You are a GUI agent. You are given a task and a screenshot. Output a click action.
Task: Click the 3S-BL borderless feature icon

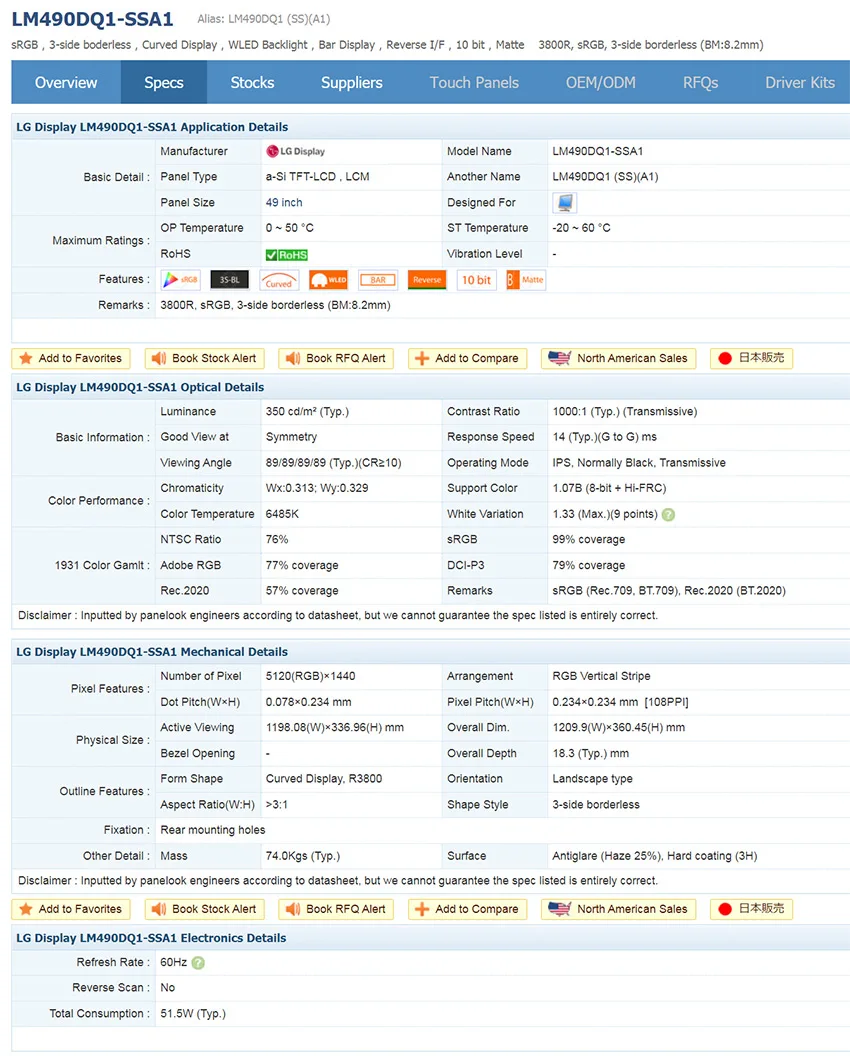coord(230,279)
